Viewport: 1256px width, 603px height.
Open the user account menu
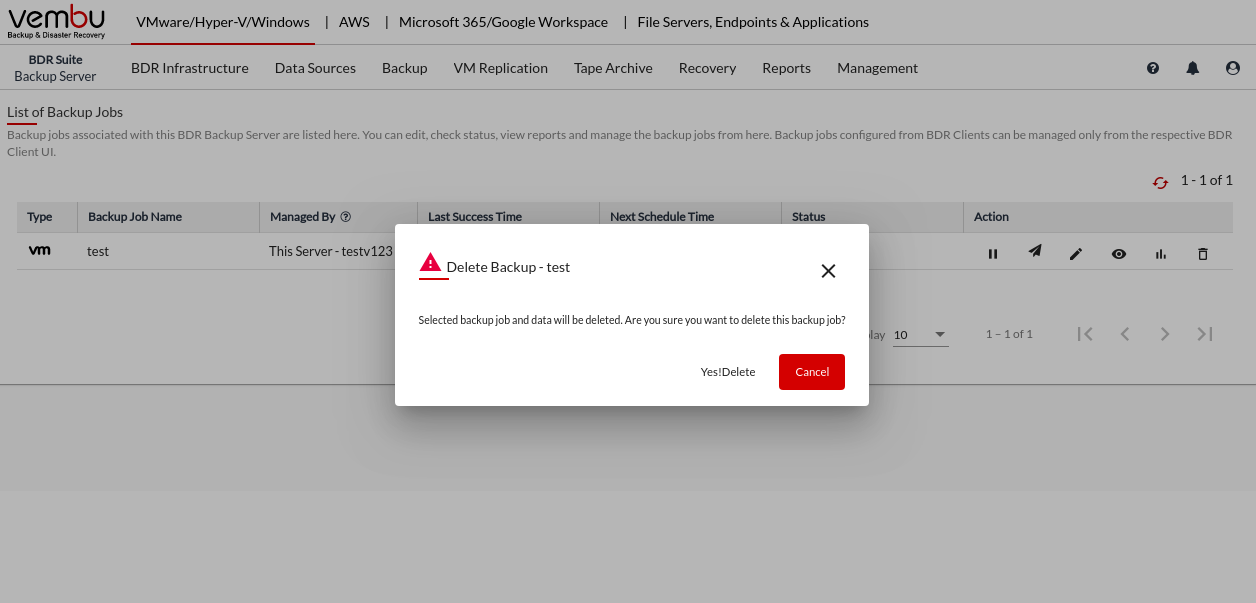pyautogui.click(x=1233, y=68)
